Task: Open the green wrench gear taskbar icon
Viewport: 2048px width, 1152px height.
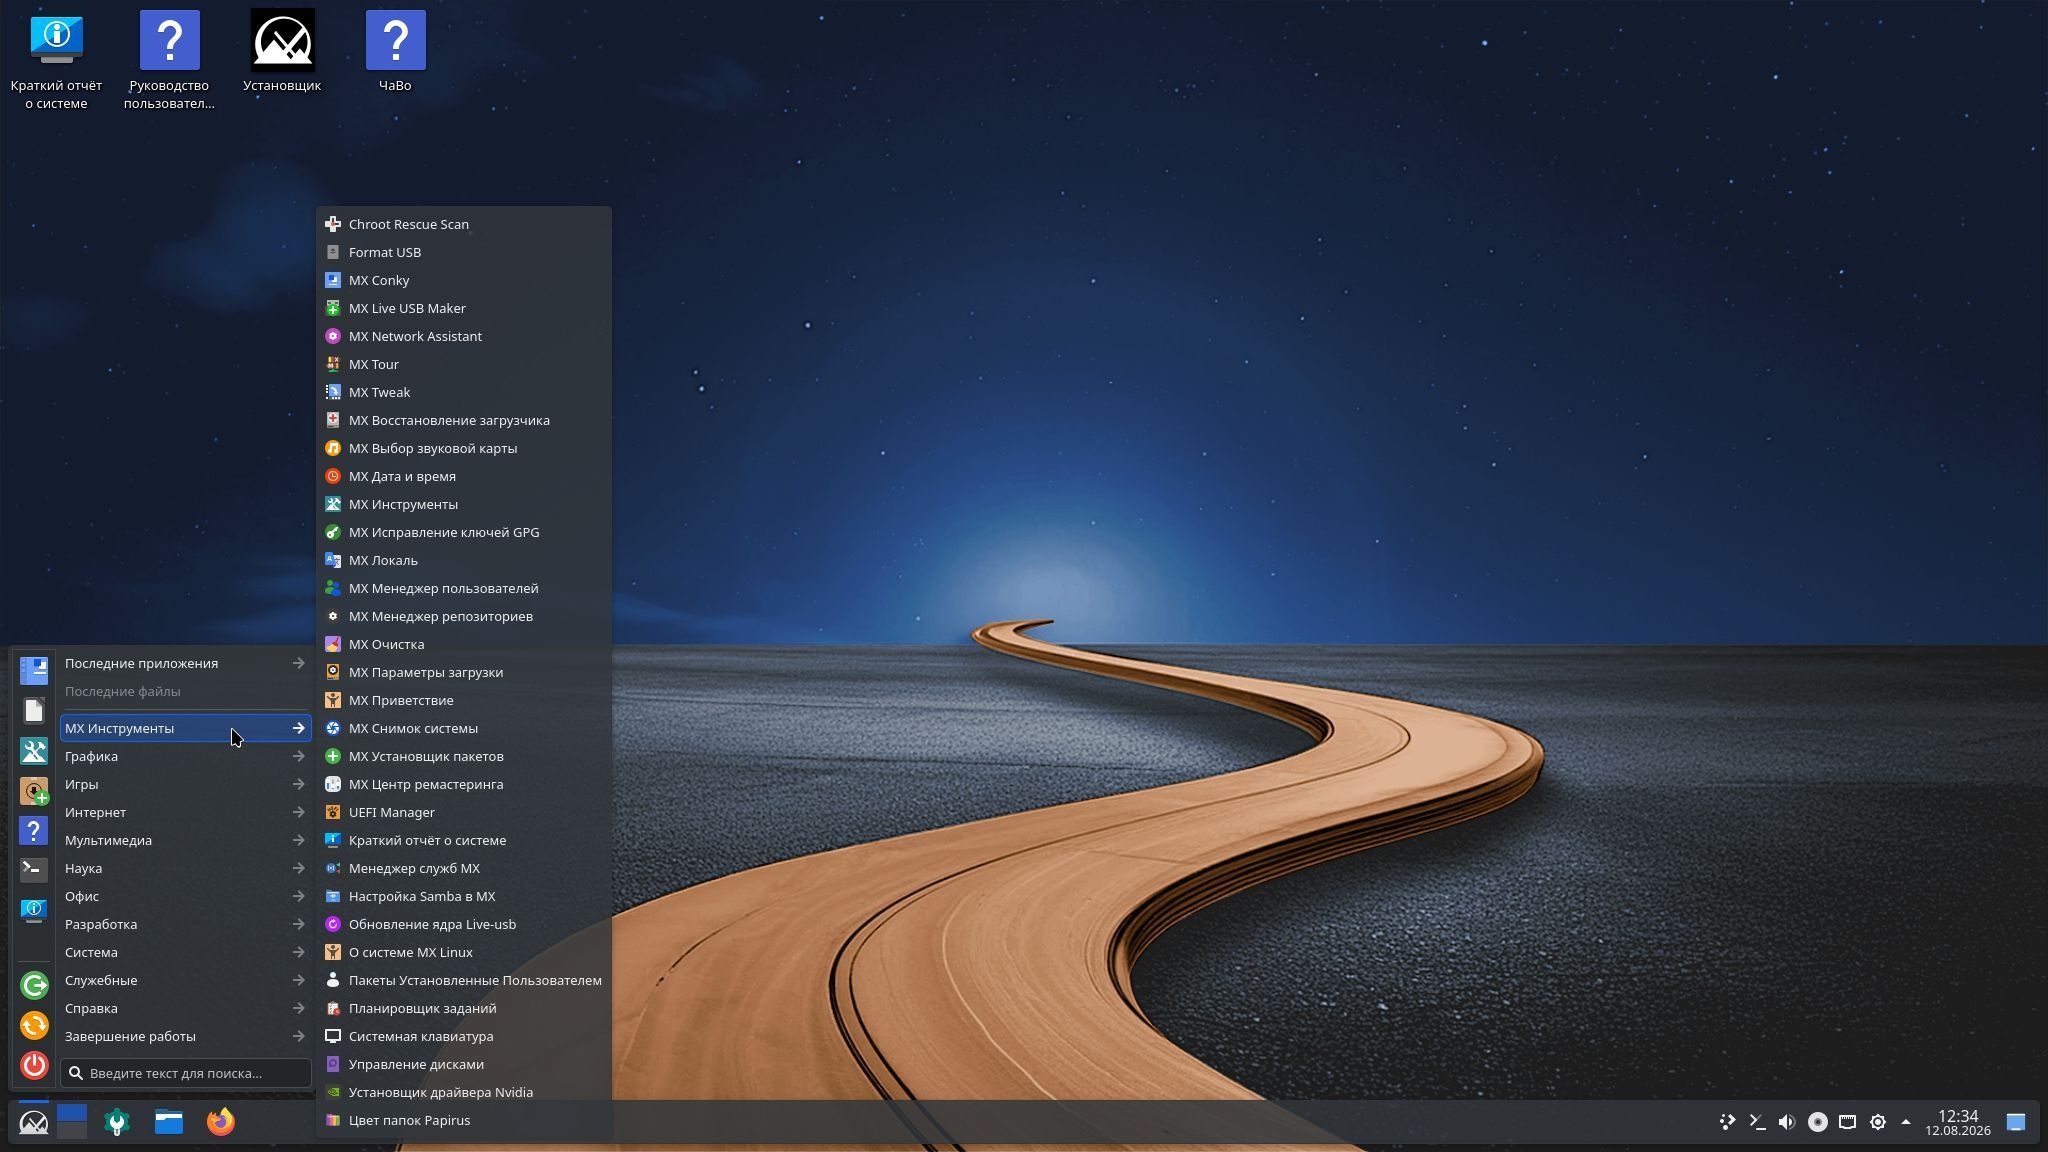Action: tap(117, 1122)
